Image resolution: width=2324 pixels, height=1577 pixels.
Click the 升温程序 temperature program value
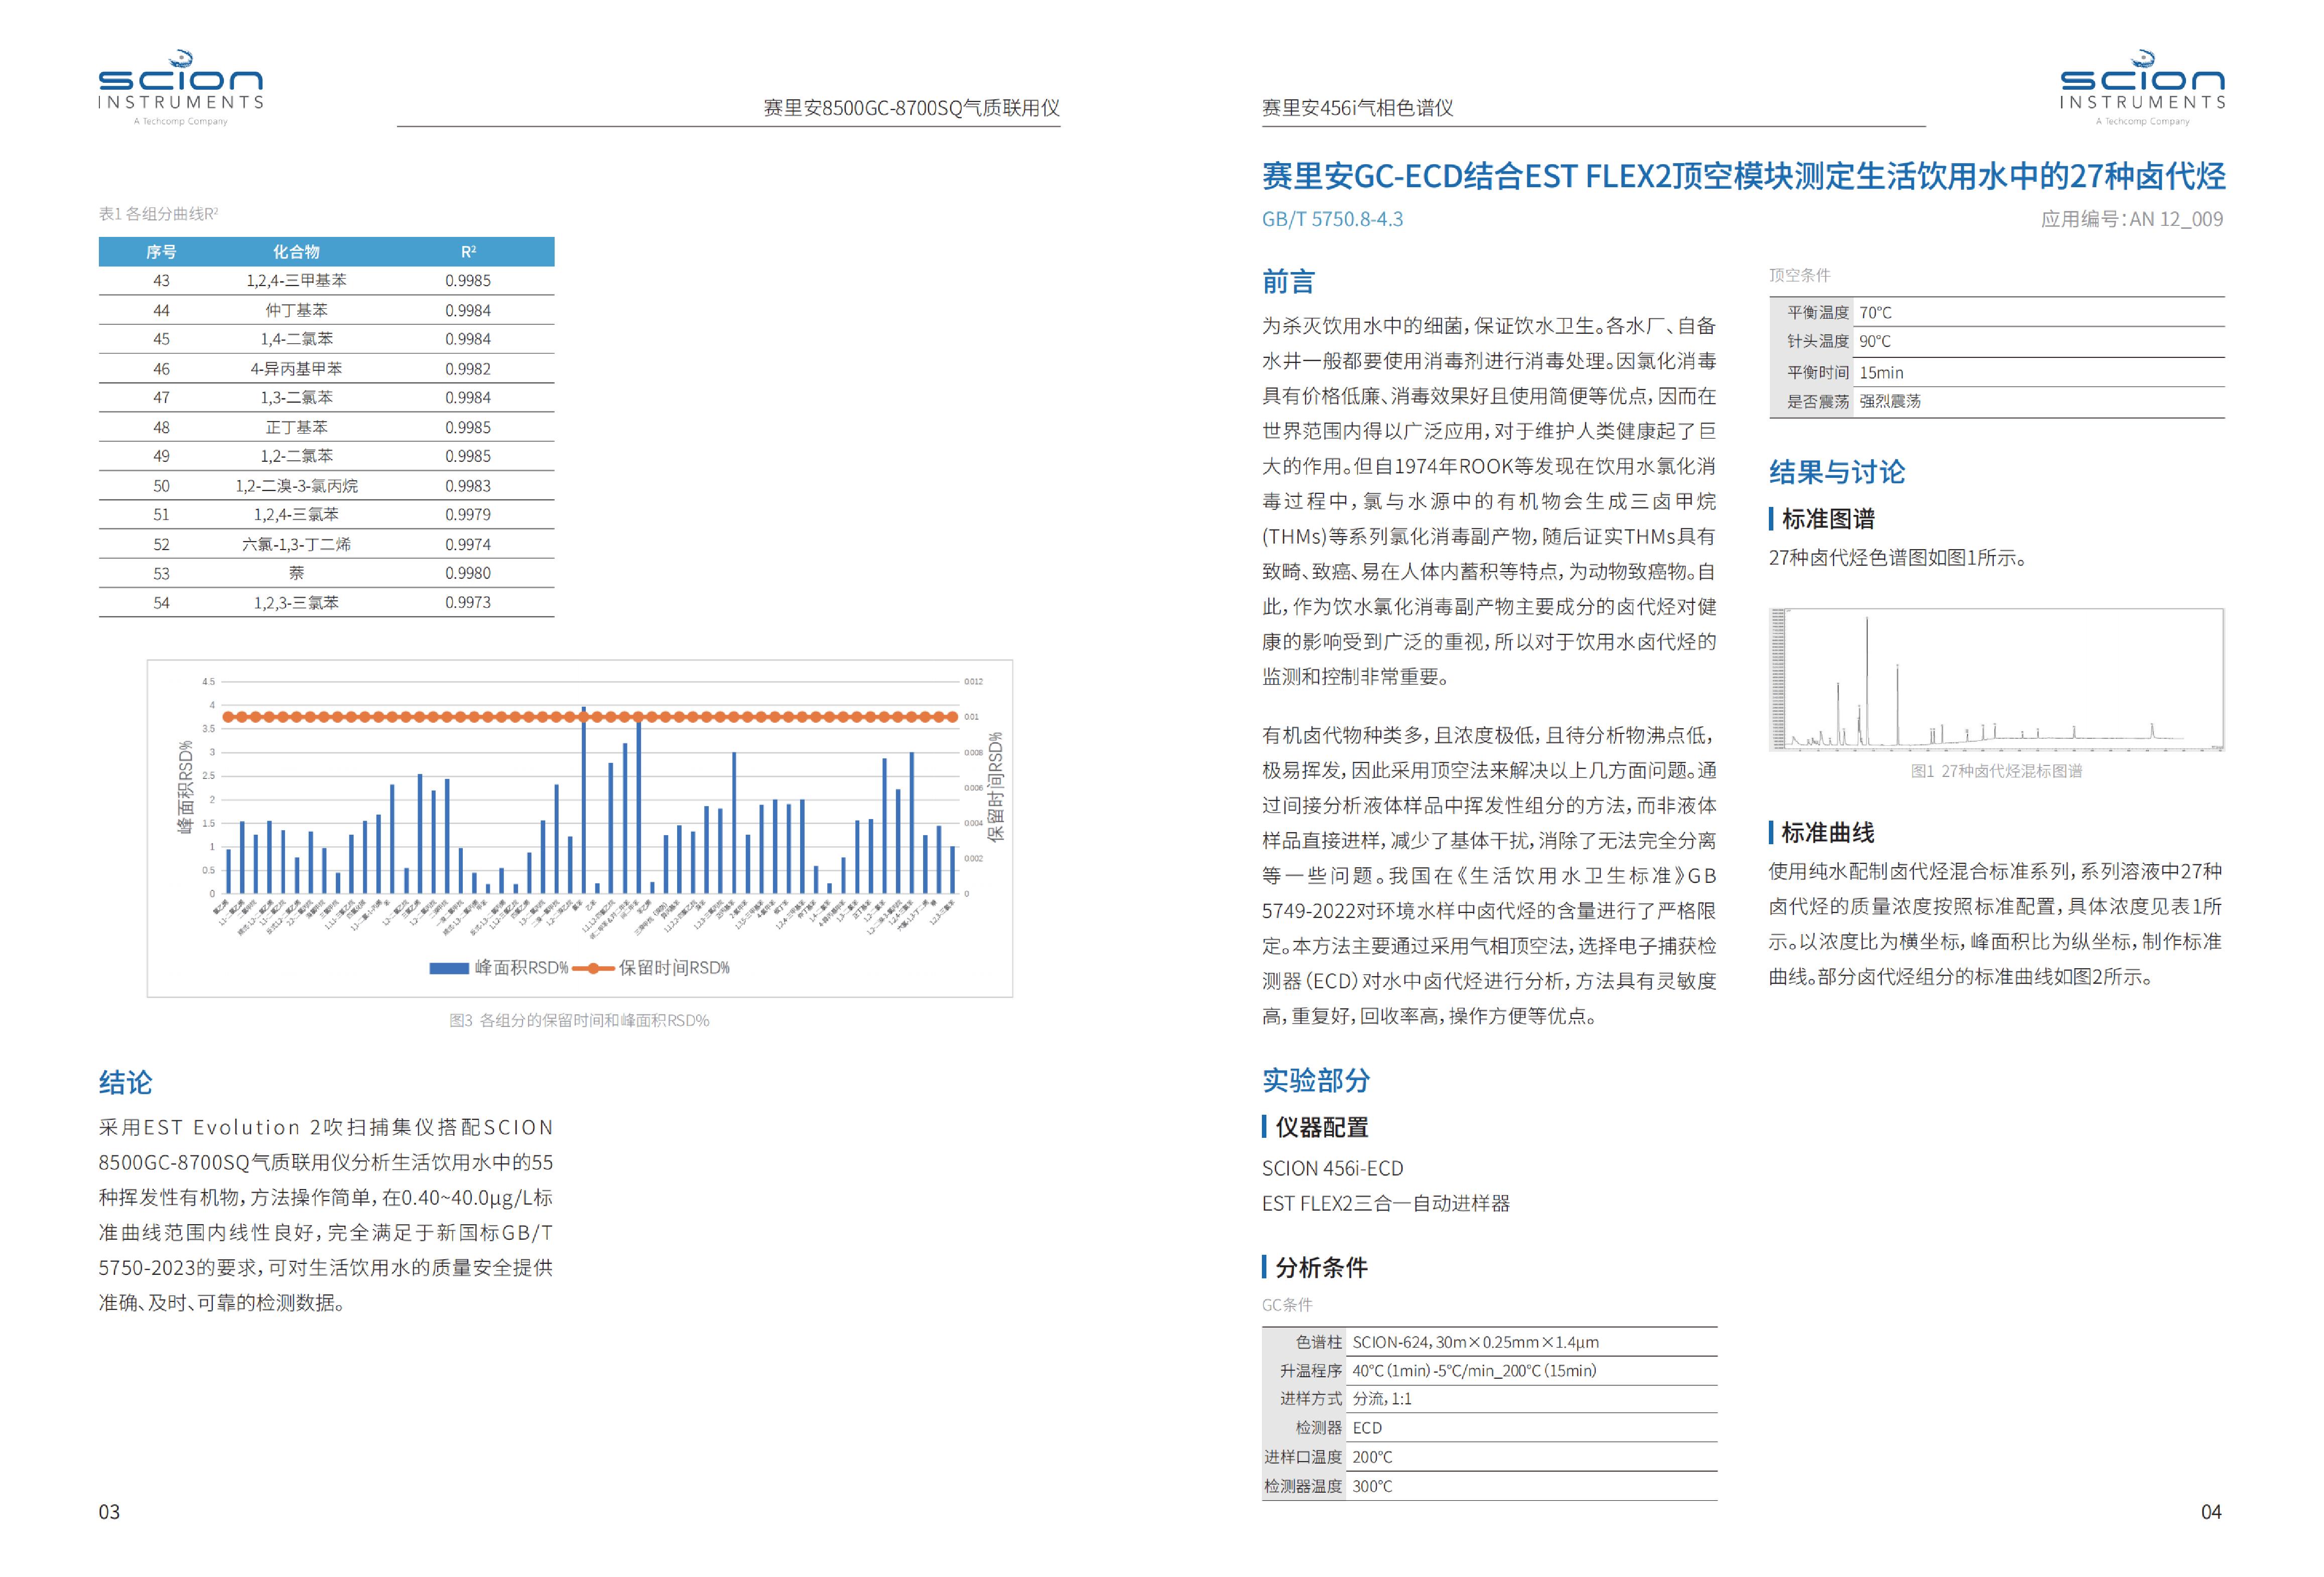pyautogui.click(x=1475, y=1372)
